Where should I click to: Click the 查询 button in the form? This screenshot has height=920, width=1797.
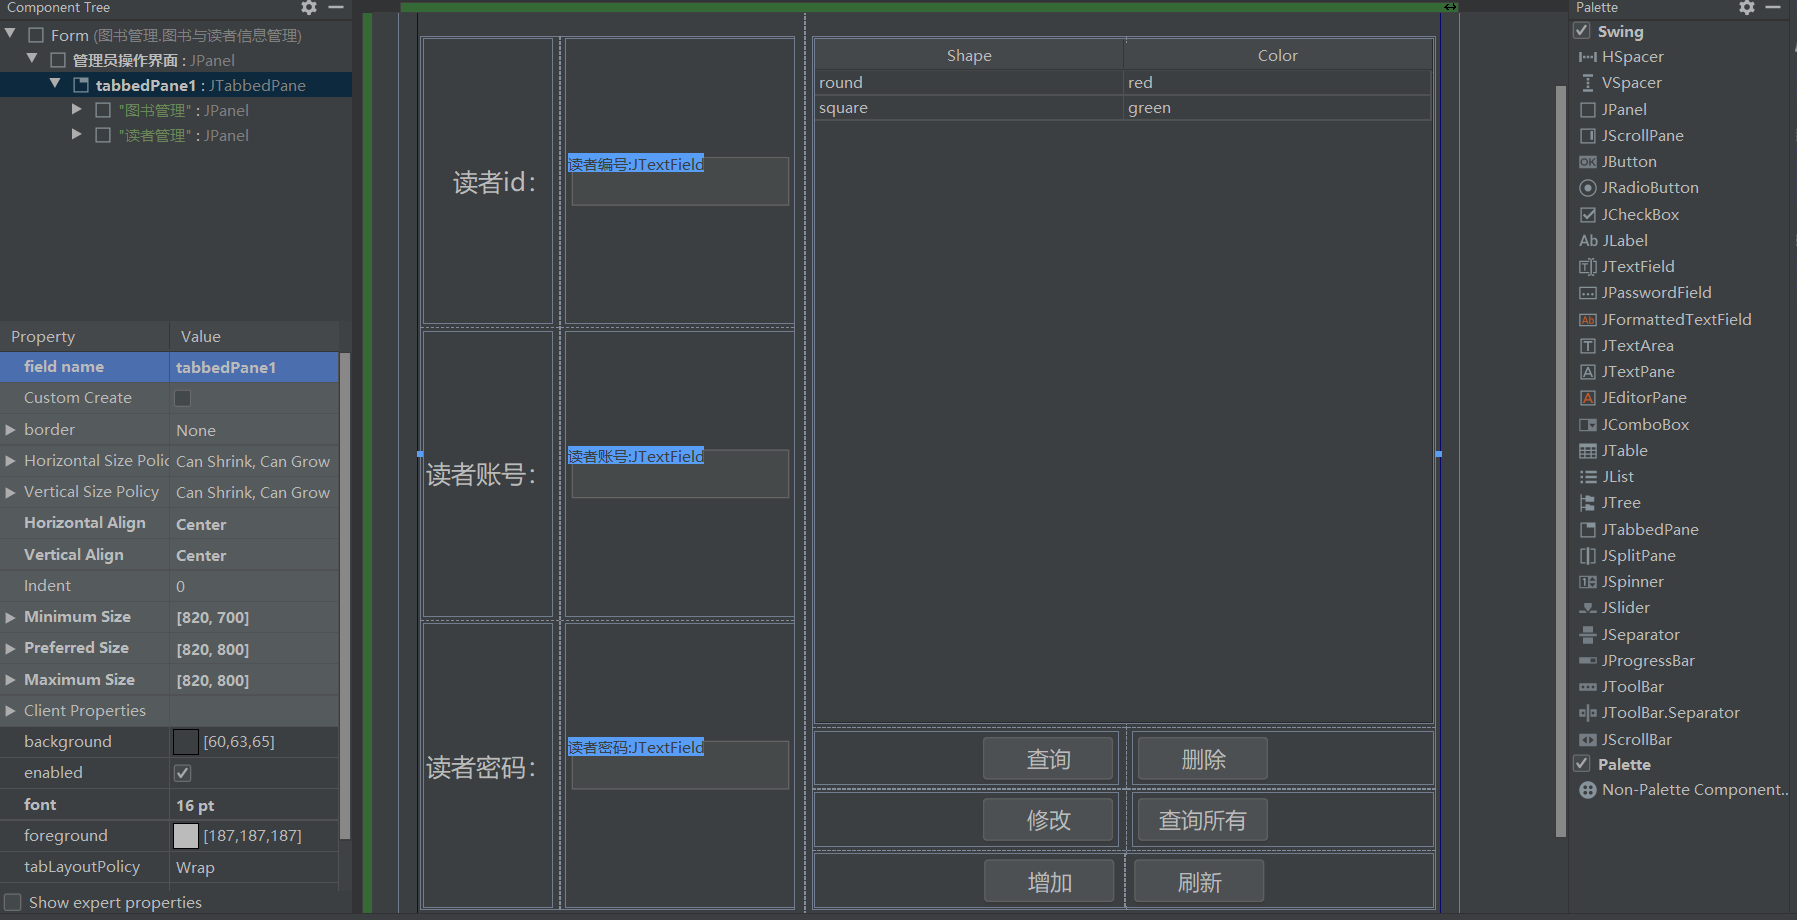(1048, 759)
